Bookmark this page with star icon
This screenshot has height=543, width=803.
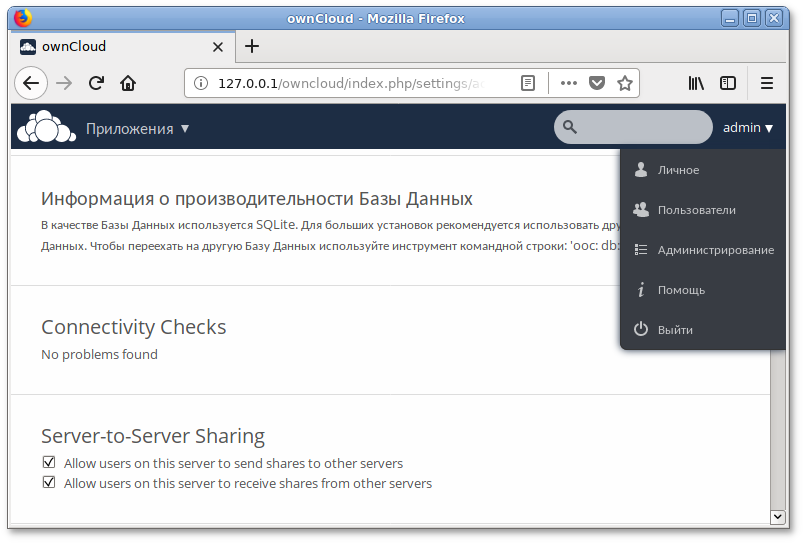click(x=625, y=83)
